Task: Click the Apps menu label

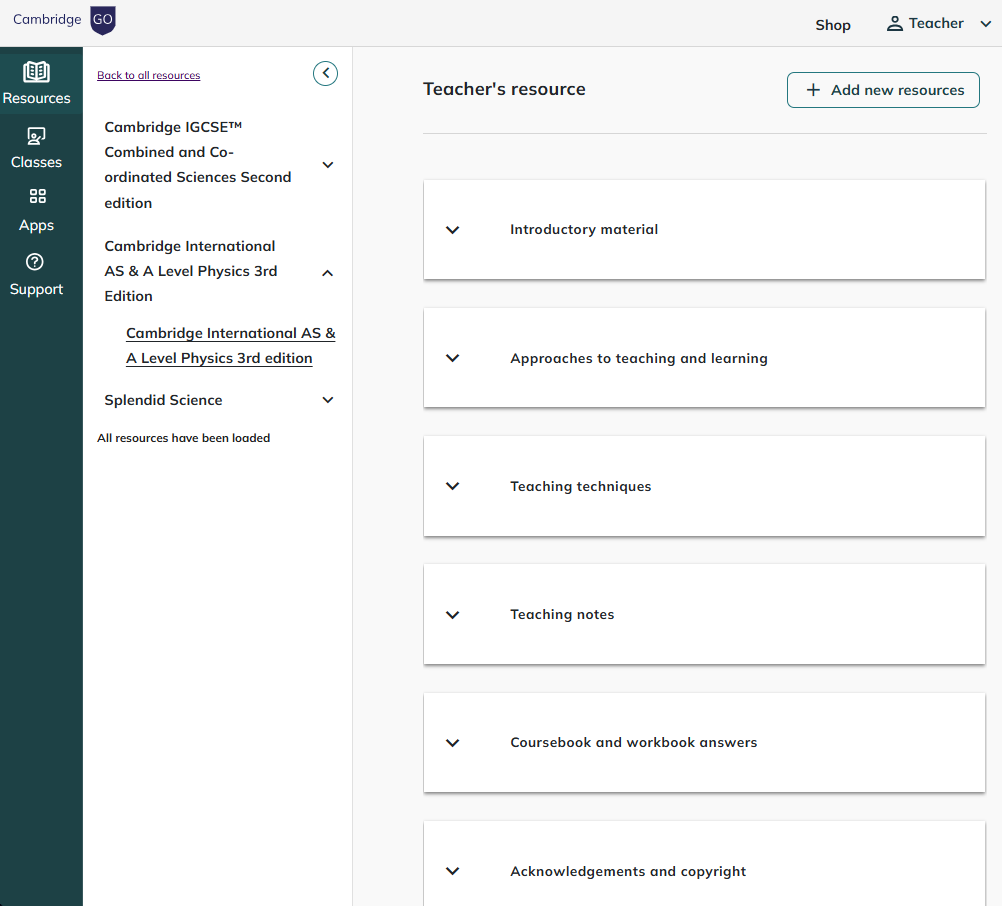Action: 36,226
